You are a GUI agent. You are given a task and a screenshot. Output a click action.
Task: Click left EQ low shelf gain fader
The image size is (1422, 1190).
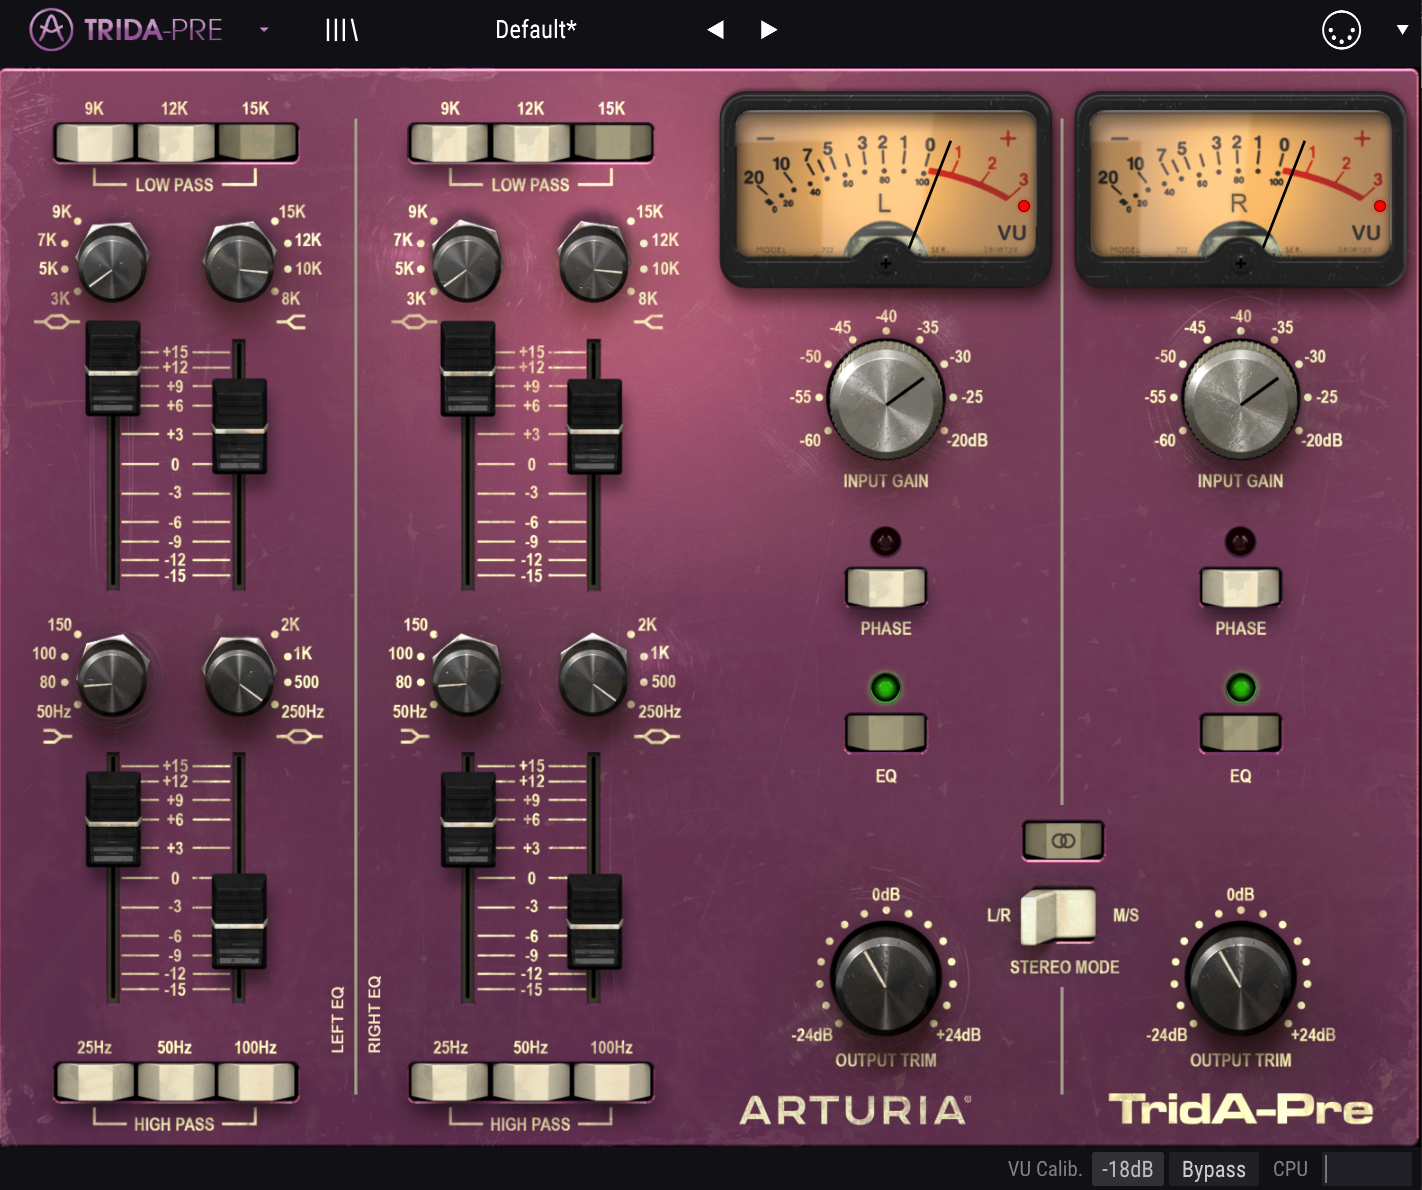[x=113, y=819]
